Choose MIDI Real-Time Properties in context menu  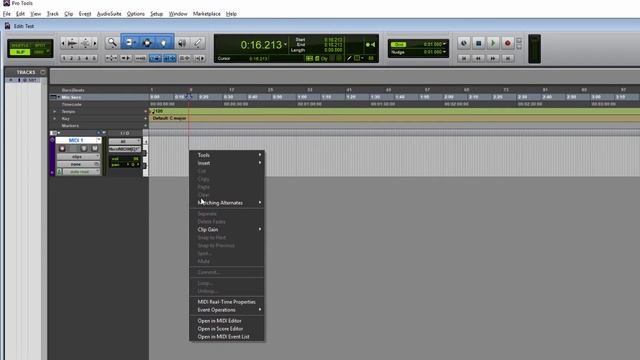pyautogui.click(x=227, y=302)
